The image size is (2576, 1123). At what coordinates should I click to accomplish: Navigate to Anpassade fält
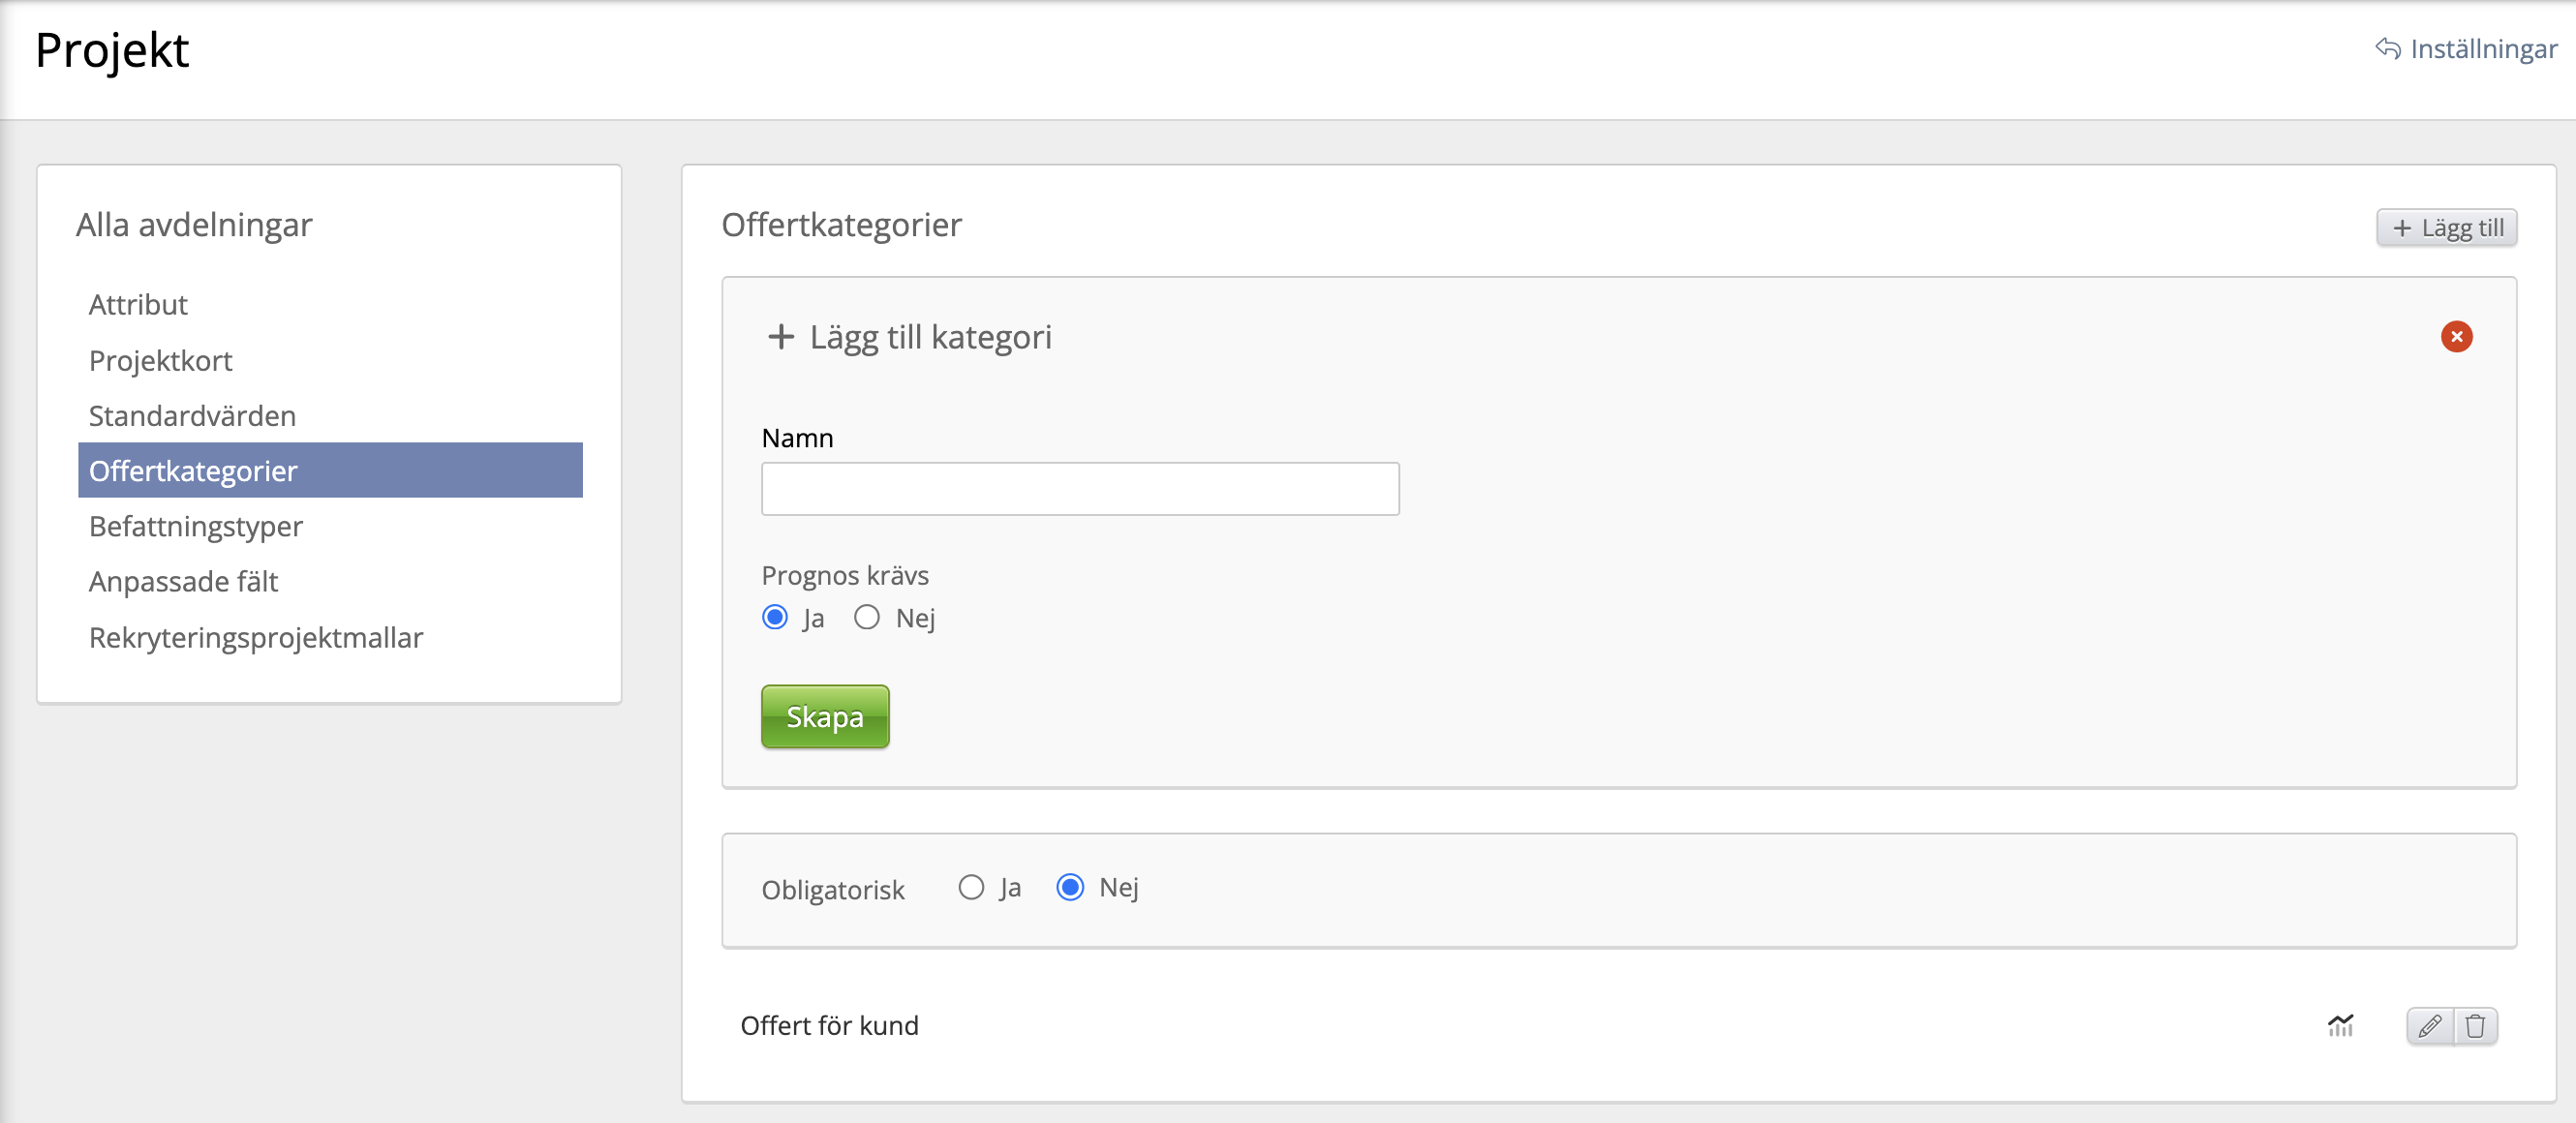183,581
